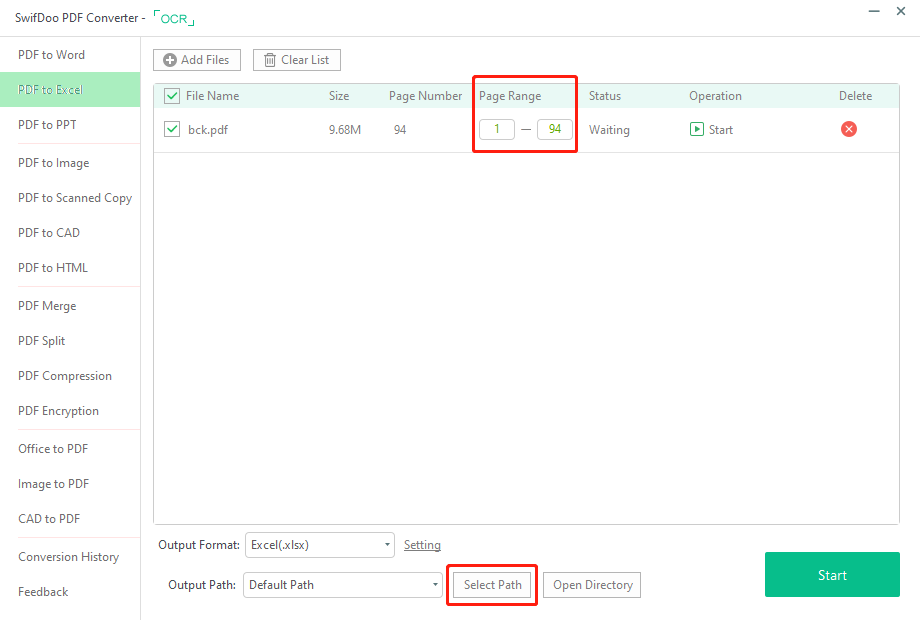View Conversion History
920x620 pixels.
point(69,557)
